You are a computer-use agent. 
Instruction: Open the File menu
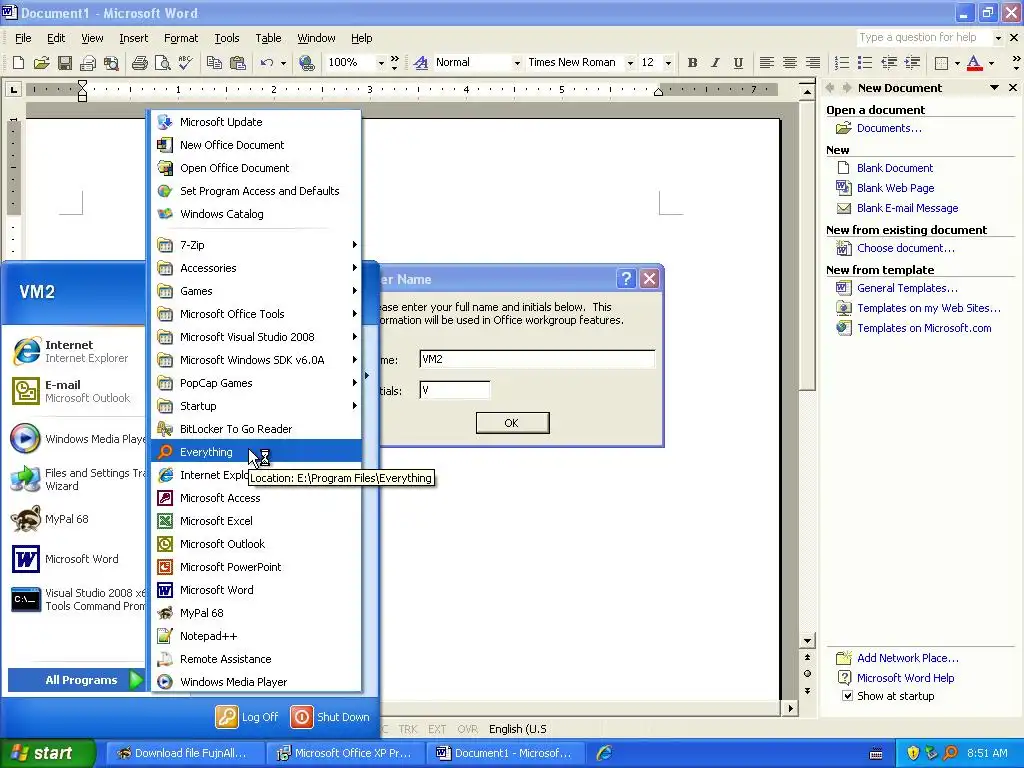[x=23, y=38]
